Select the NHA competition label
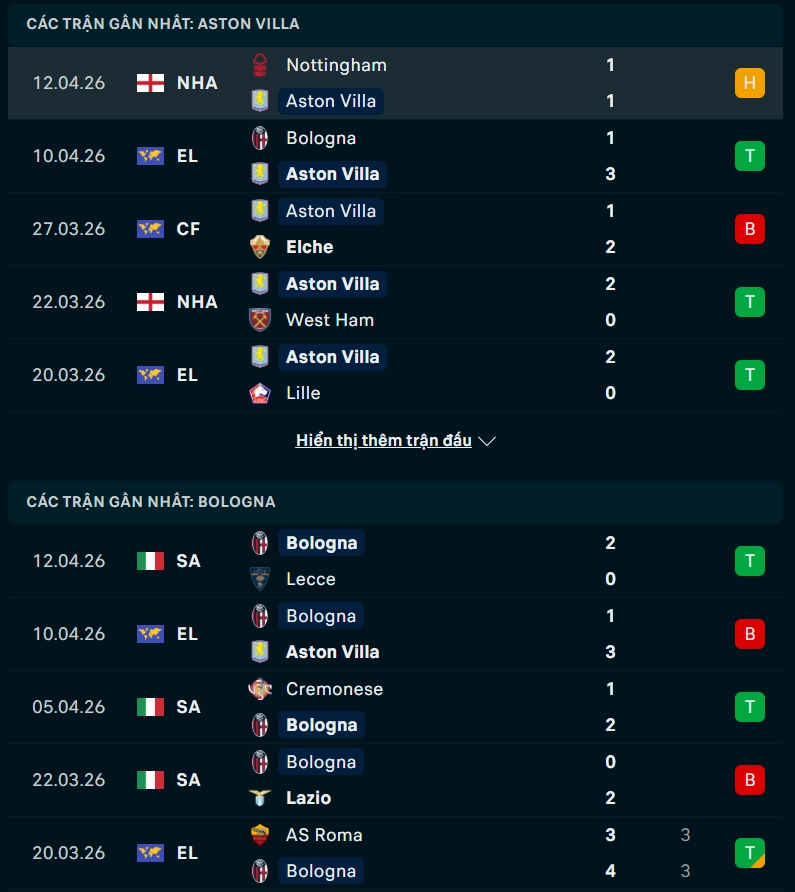This screenshot has height=892, width=795. coord(197,83)
